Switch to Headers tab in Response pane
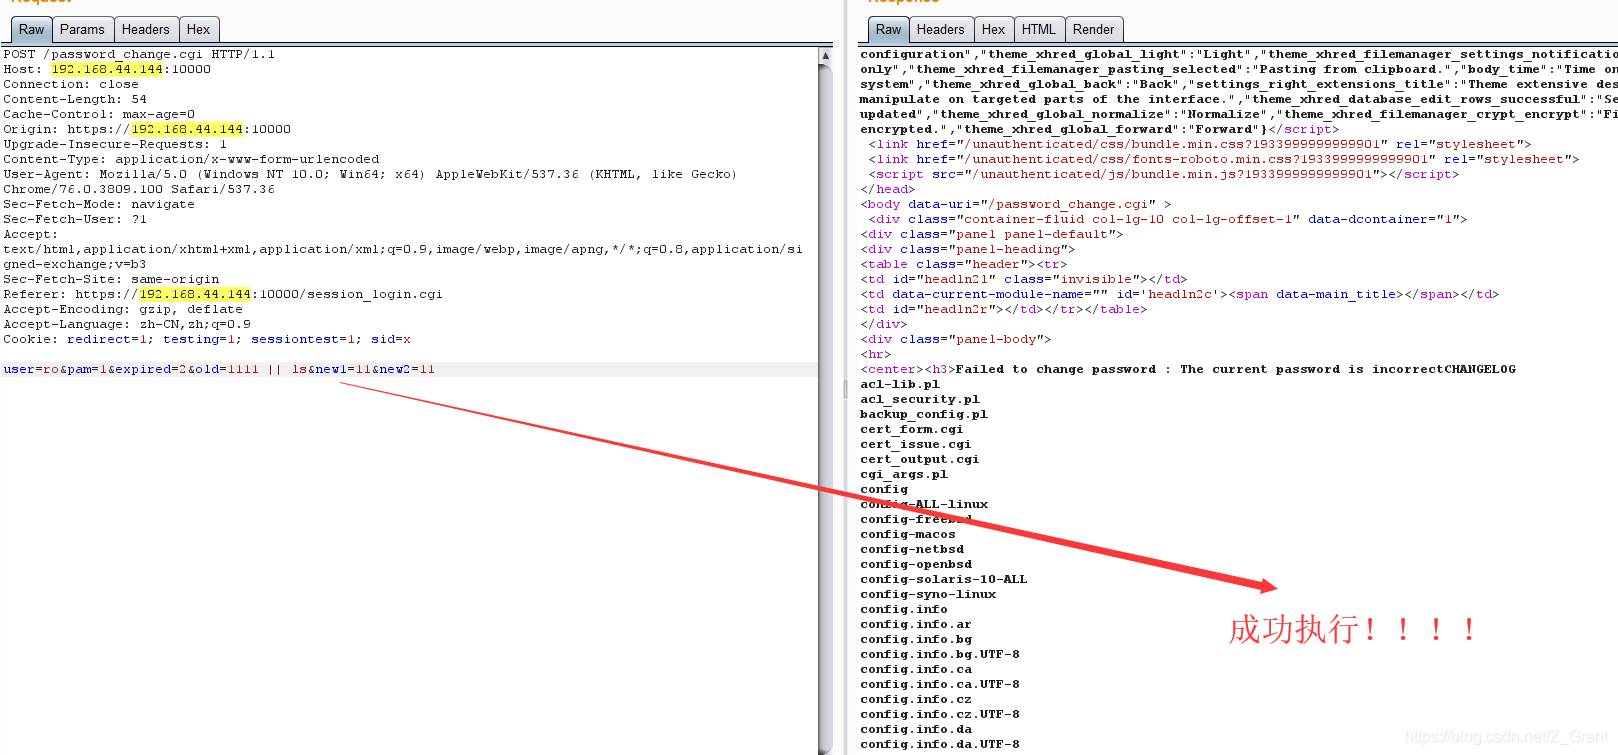Screen dimensions: 1618x755 tap(941, 30)
